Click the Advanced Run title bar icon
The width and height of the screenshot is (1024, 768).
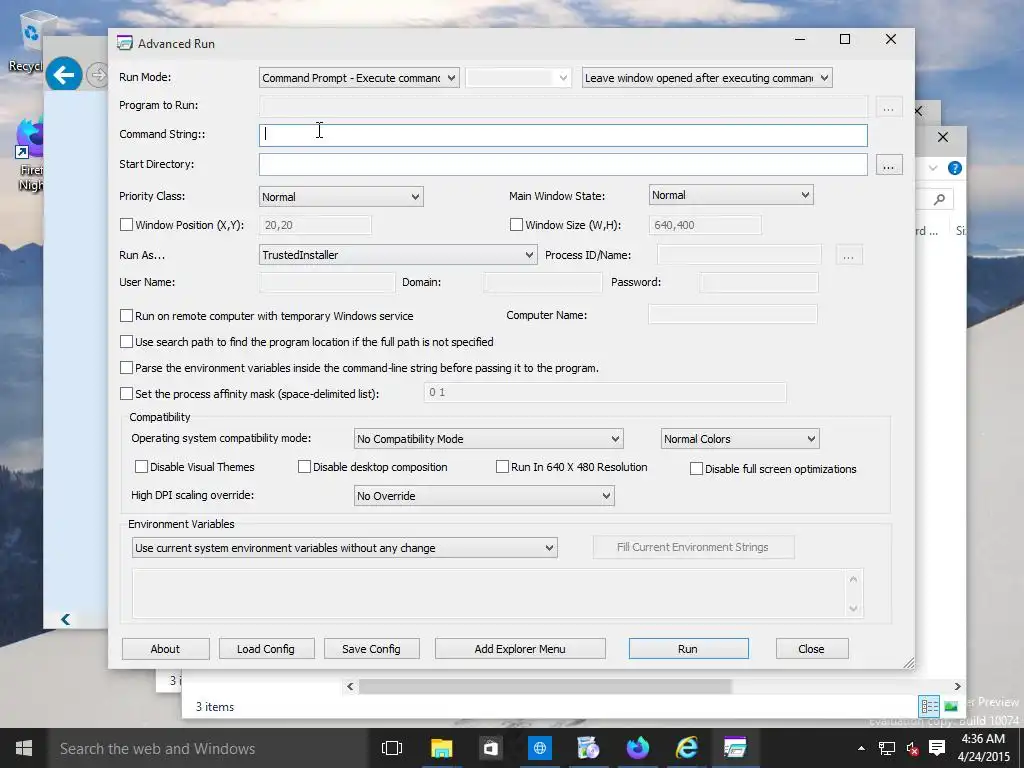[x=124, y=43]
